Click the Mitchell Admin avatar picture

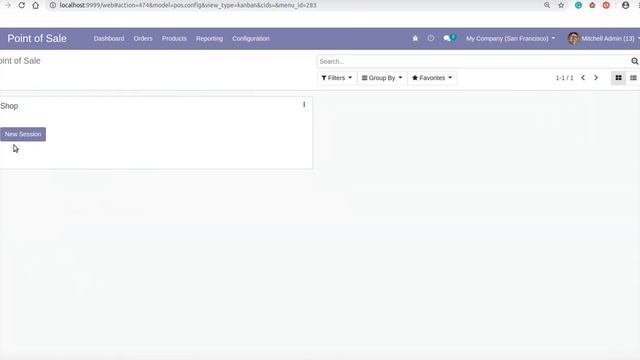573,38
